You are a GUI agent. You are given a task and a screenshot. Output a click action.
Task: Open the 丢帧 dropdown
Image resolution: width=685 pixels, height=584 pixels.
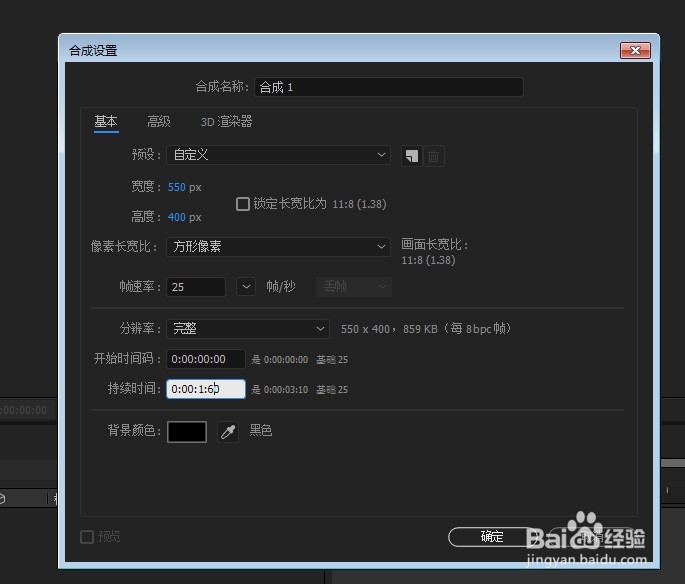354,287
